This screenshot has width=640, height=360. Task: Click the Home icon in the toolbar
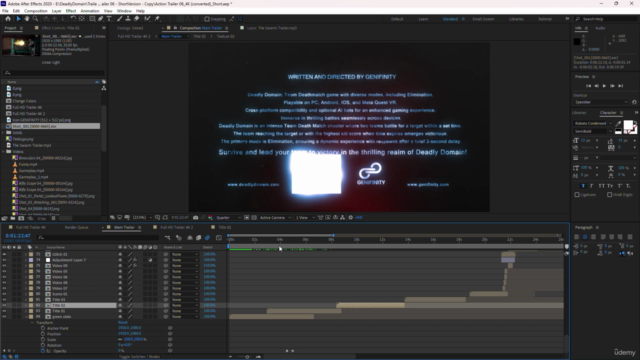pyautogui.click(x=8, y=19)
